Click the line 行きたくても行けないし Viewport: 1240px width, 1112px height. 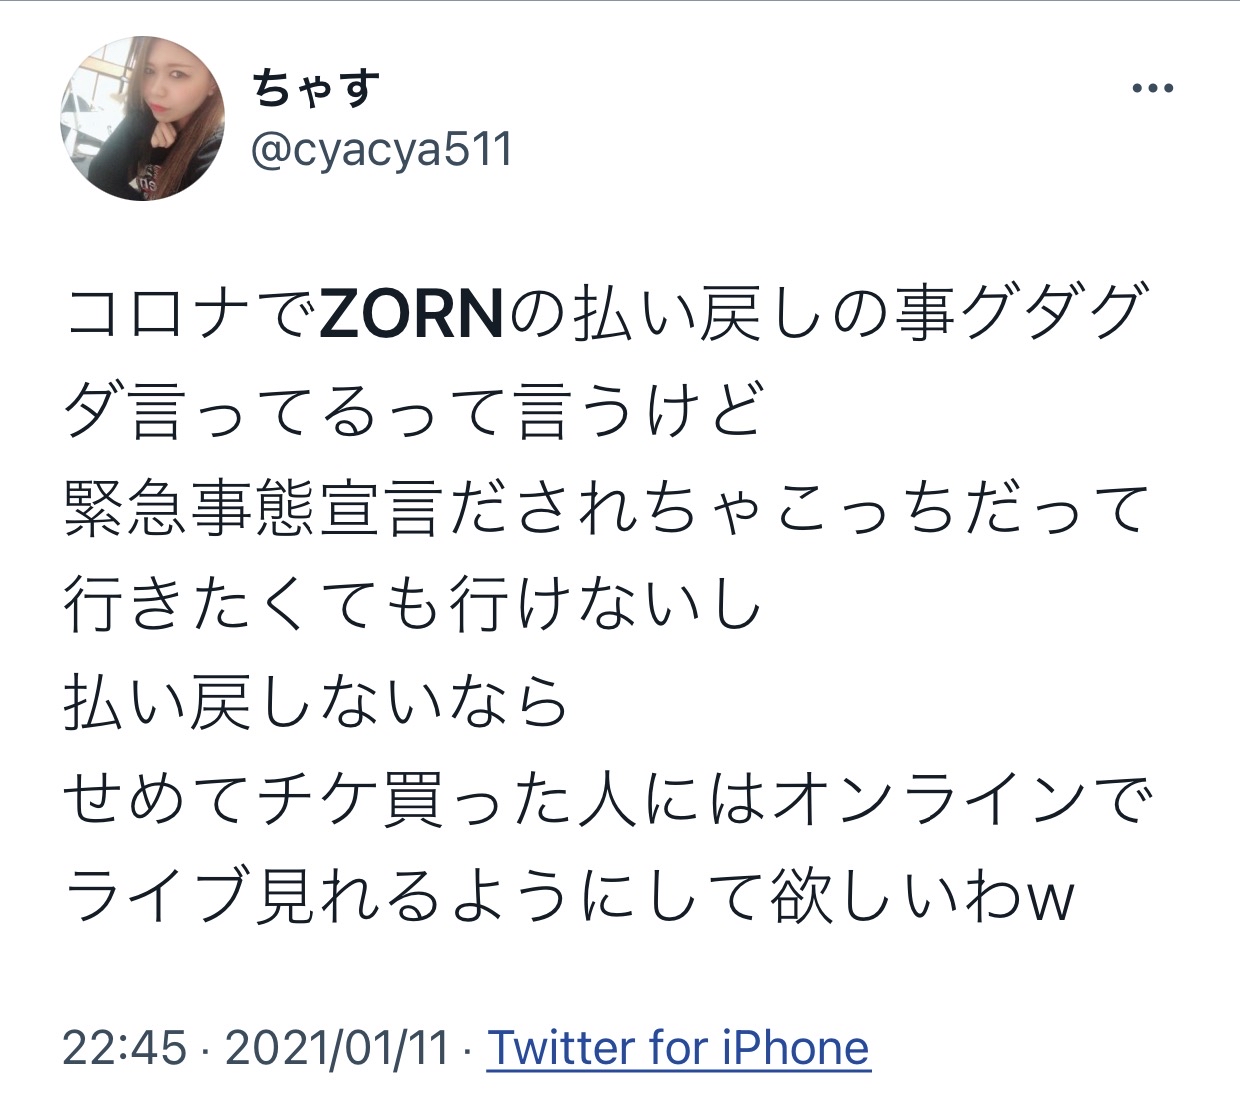414,605
